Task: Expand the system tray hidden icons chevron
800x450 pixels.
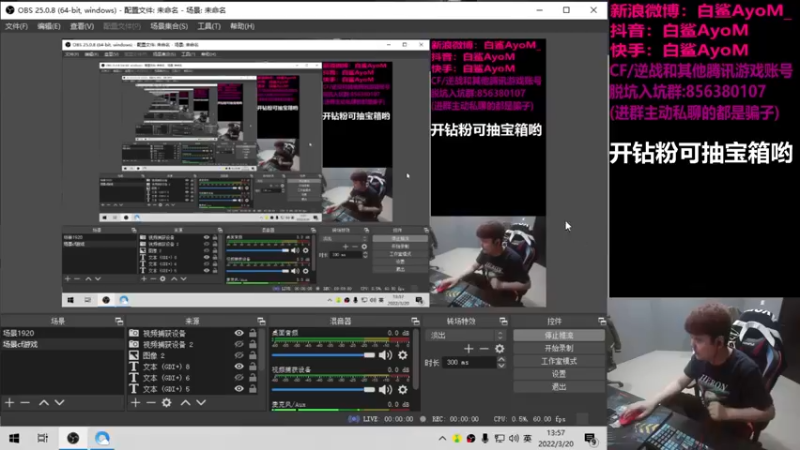Action: (442, 438)
